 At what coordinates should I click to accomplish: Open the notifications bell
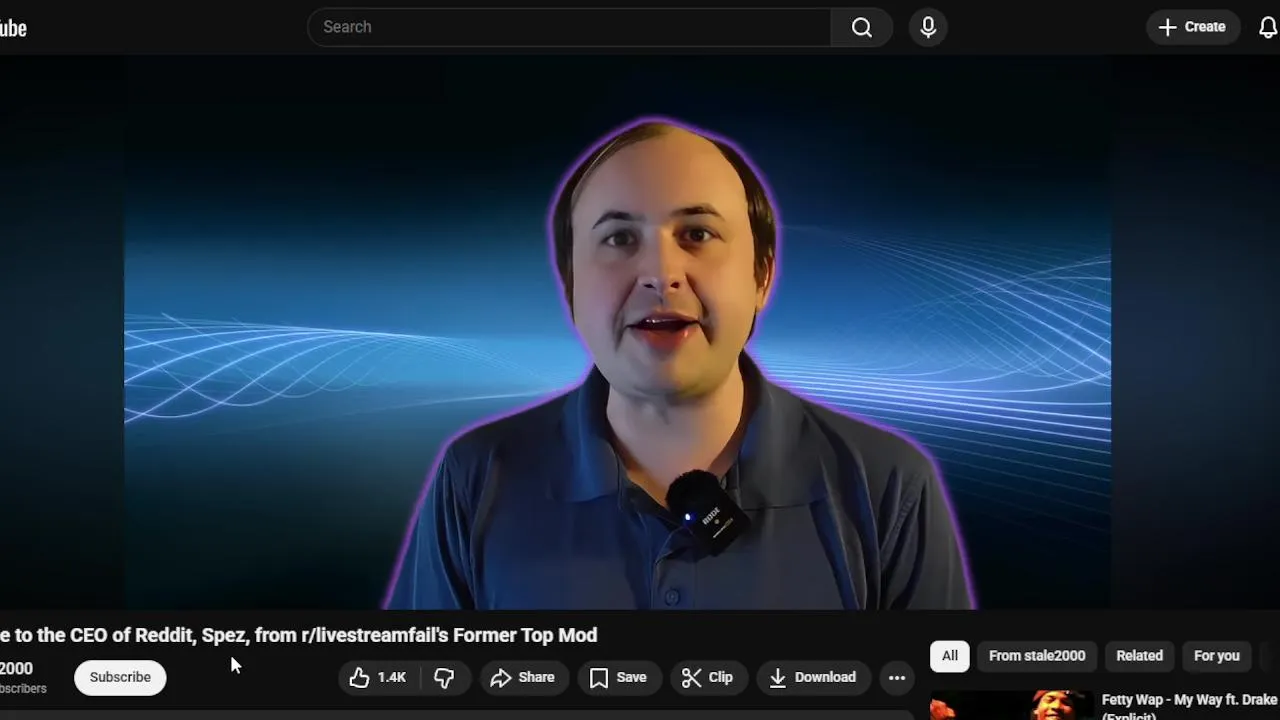pos(1267,27)
